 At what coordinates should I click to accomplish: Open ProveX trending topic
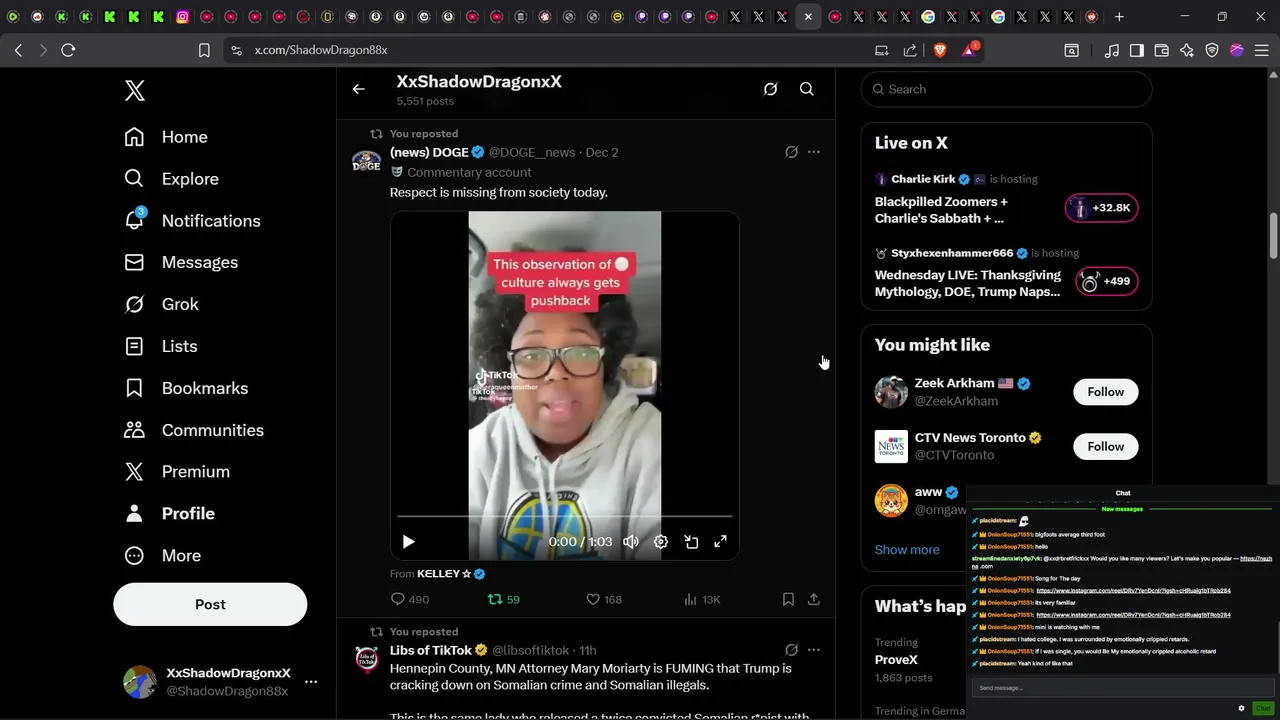coord(896,660)
